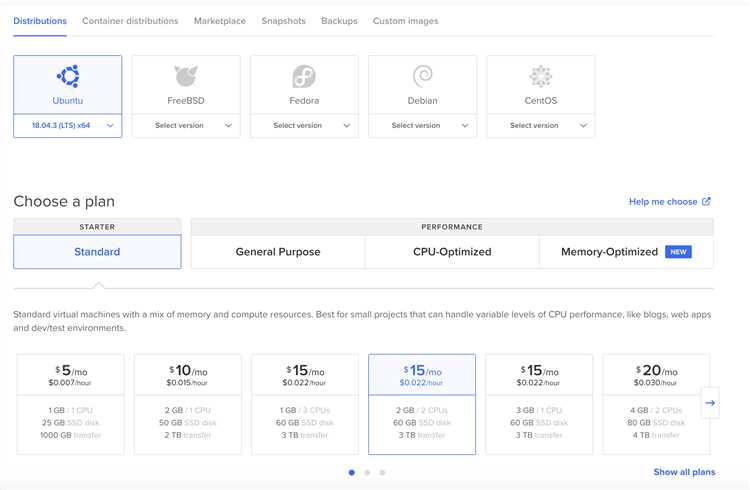
Task: Open the FreeBSD Select version dropdown
Action: 186,125
